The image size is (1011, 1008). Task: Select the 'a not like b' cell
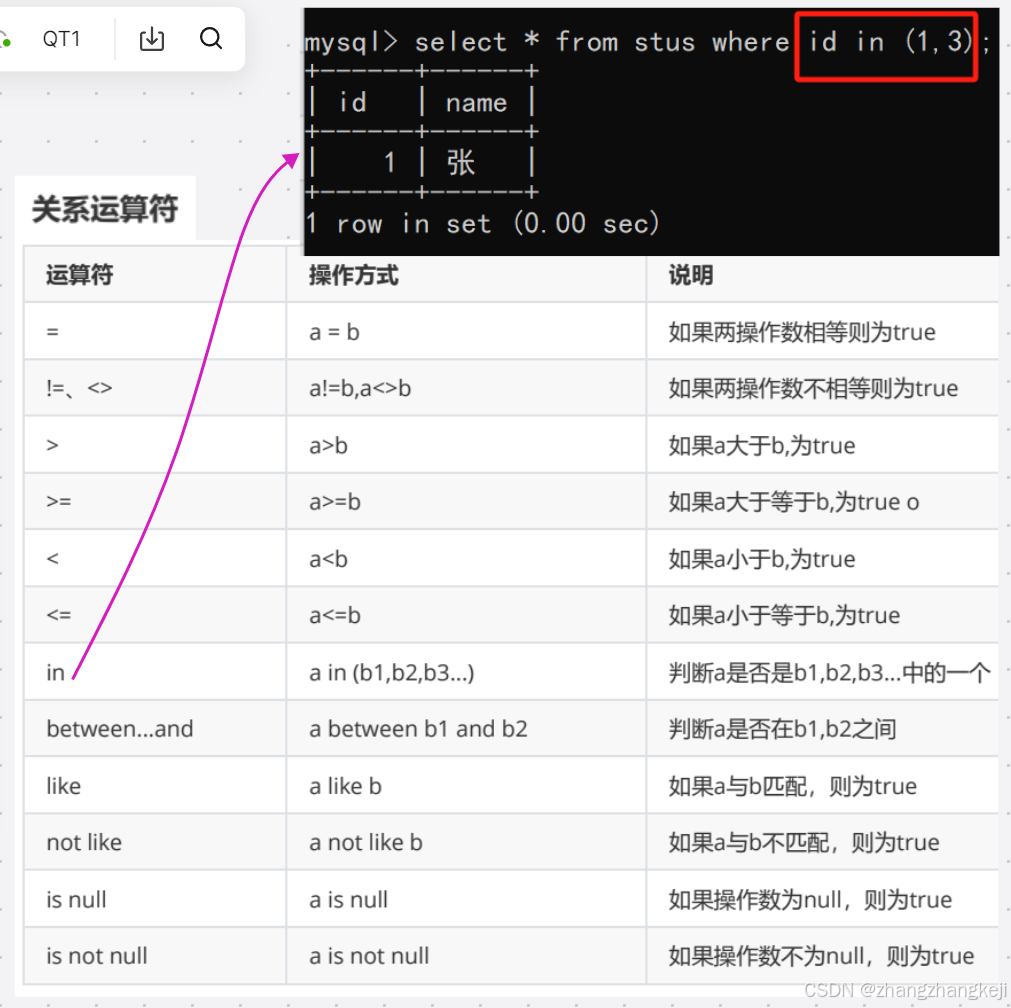[x=466, y=842]
